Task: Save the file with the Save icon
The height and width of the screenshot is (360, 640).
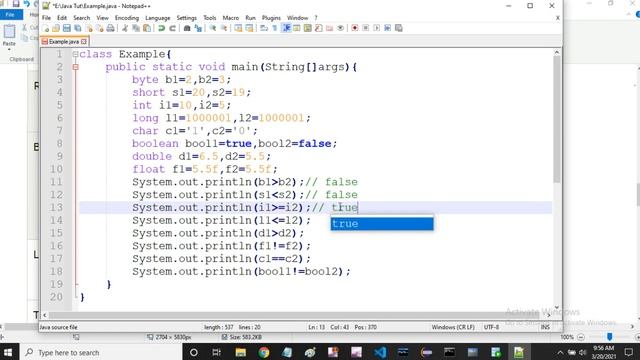Action: click(67, 28)
